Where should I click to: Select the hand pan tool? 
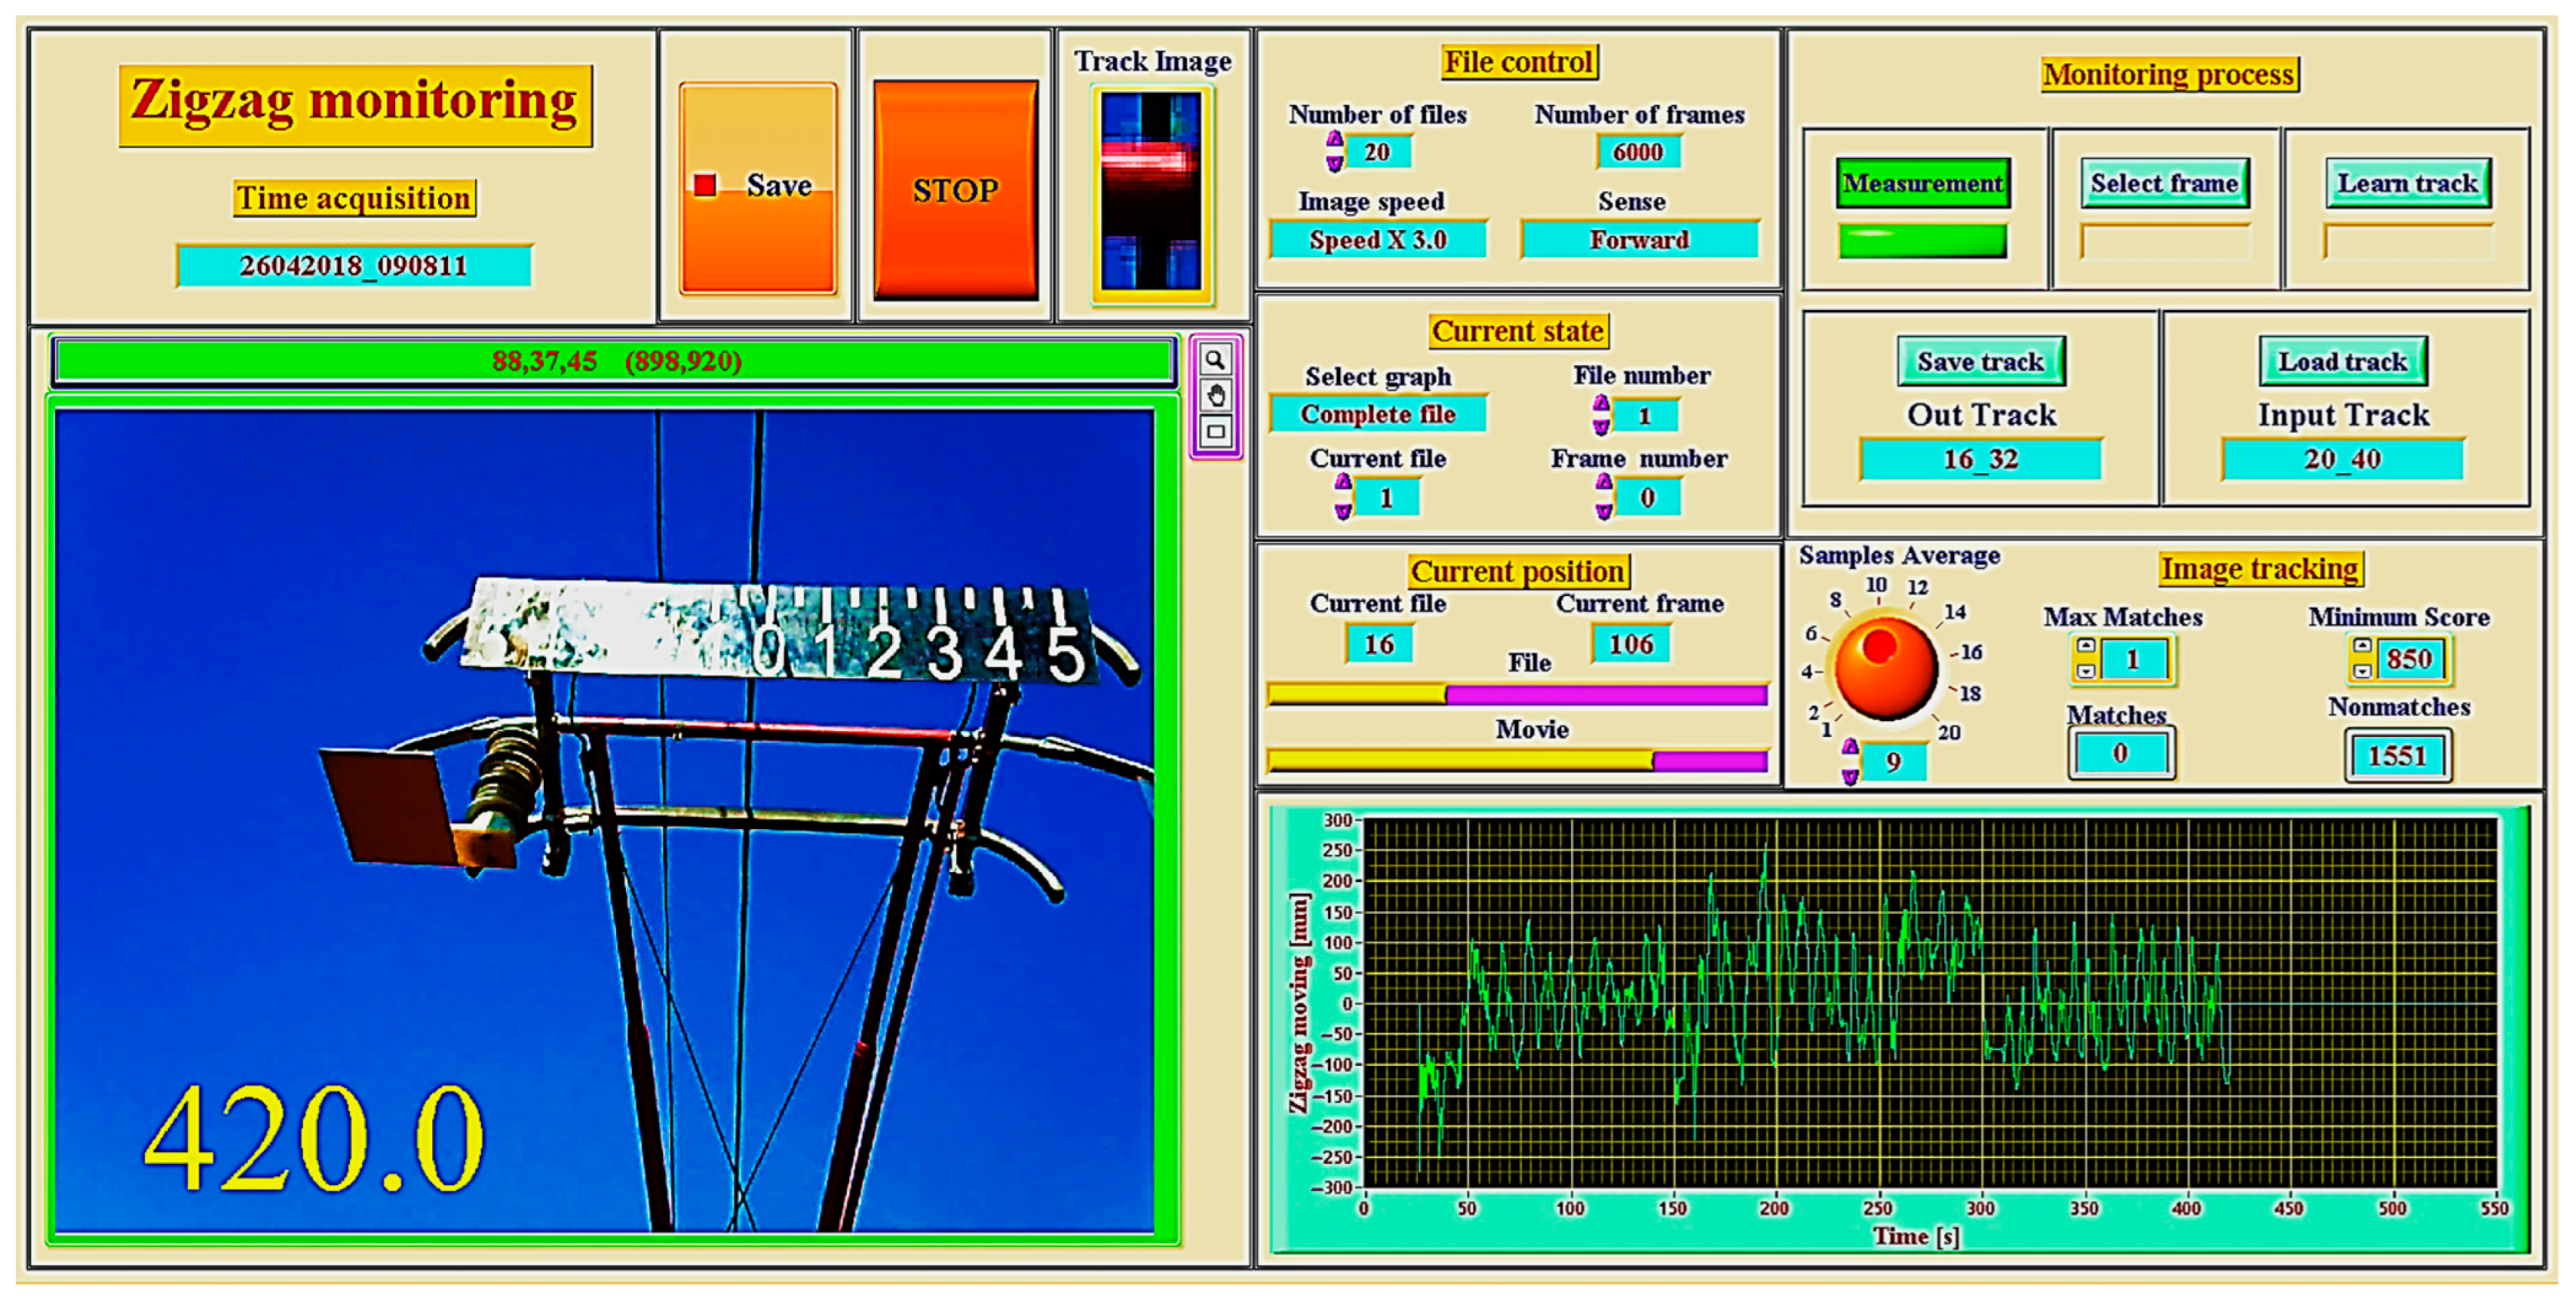1215,395
